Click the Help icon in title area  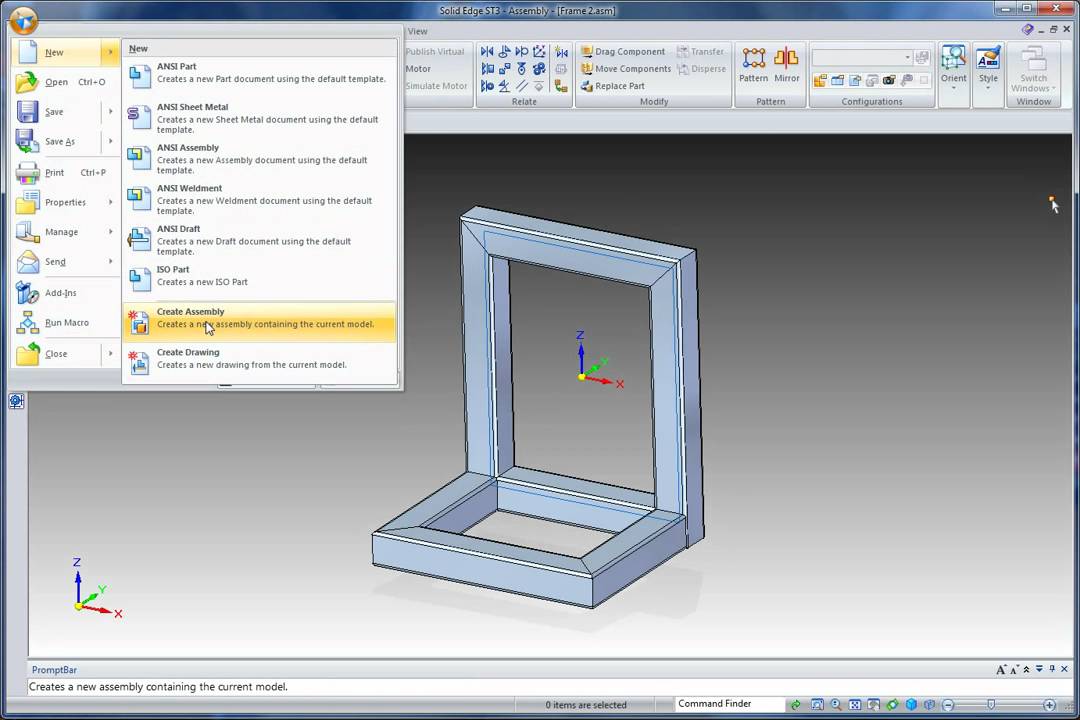[x=1027, y=30]
